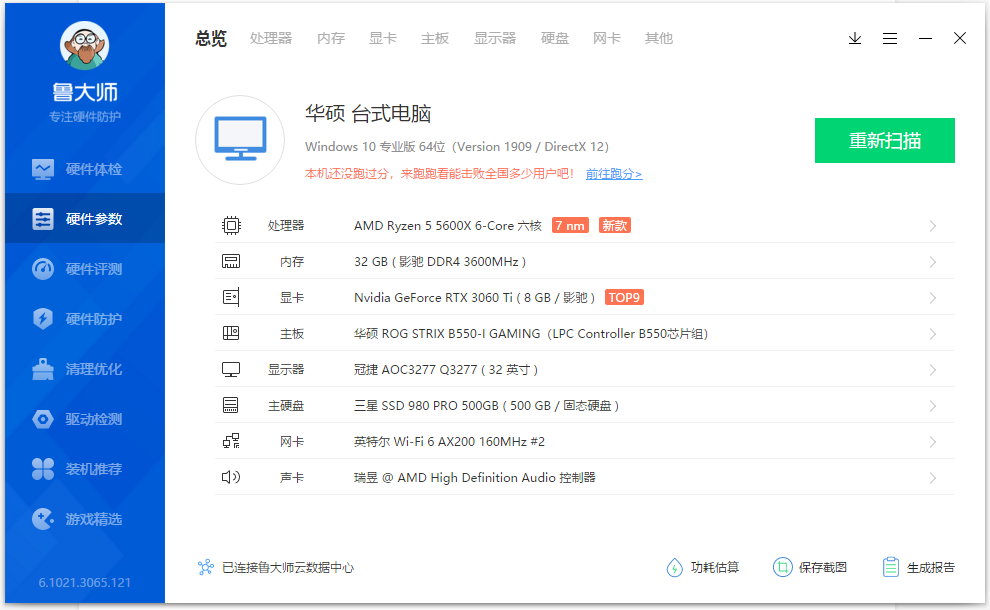Click the 主硬盘 disk icon
The height and width of the screenshot is (610, 990).
pyautogui.click(x=231, y=405)
